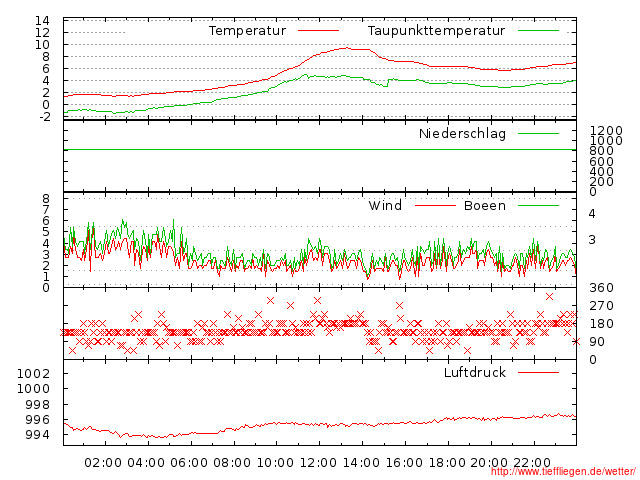Click the 20:00 time axis label
This screenshot has height=480, width=640.
[x=489, y=463]
